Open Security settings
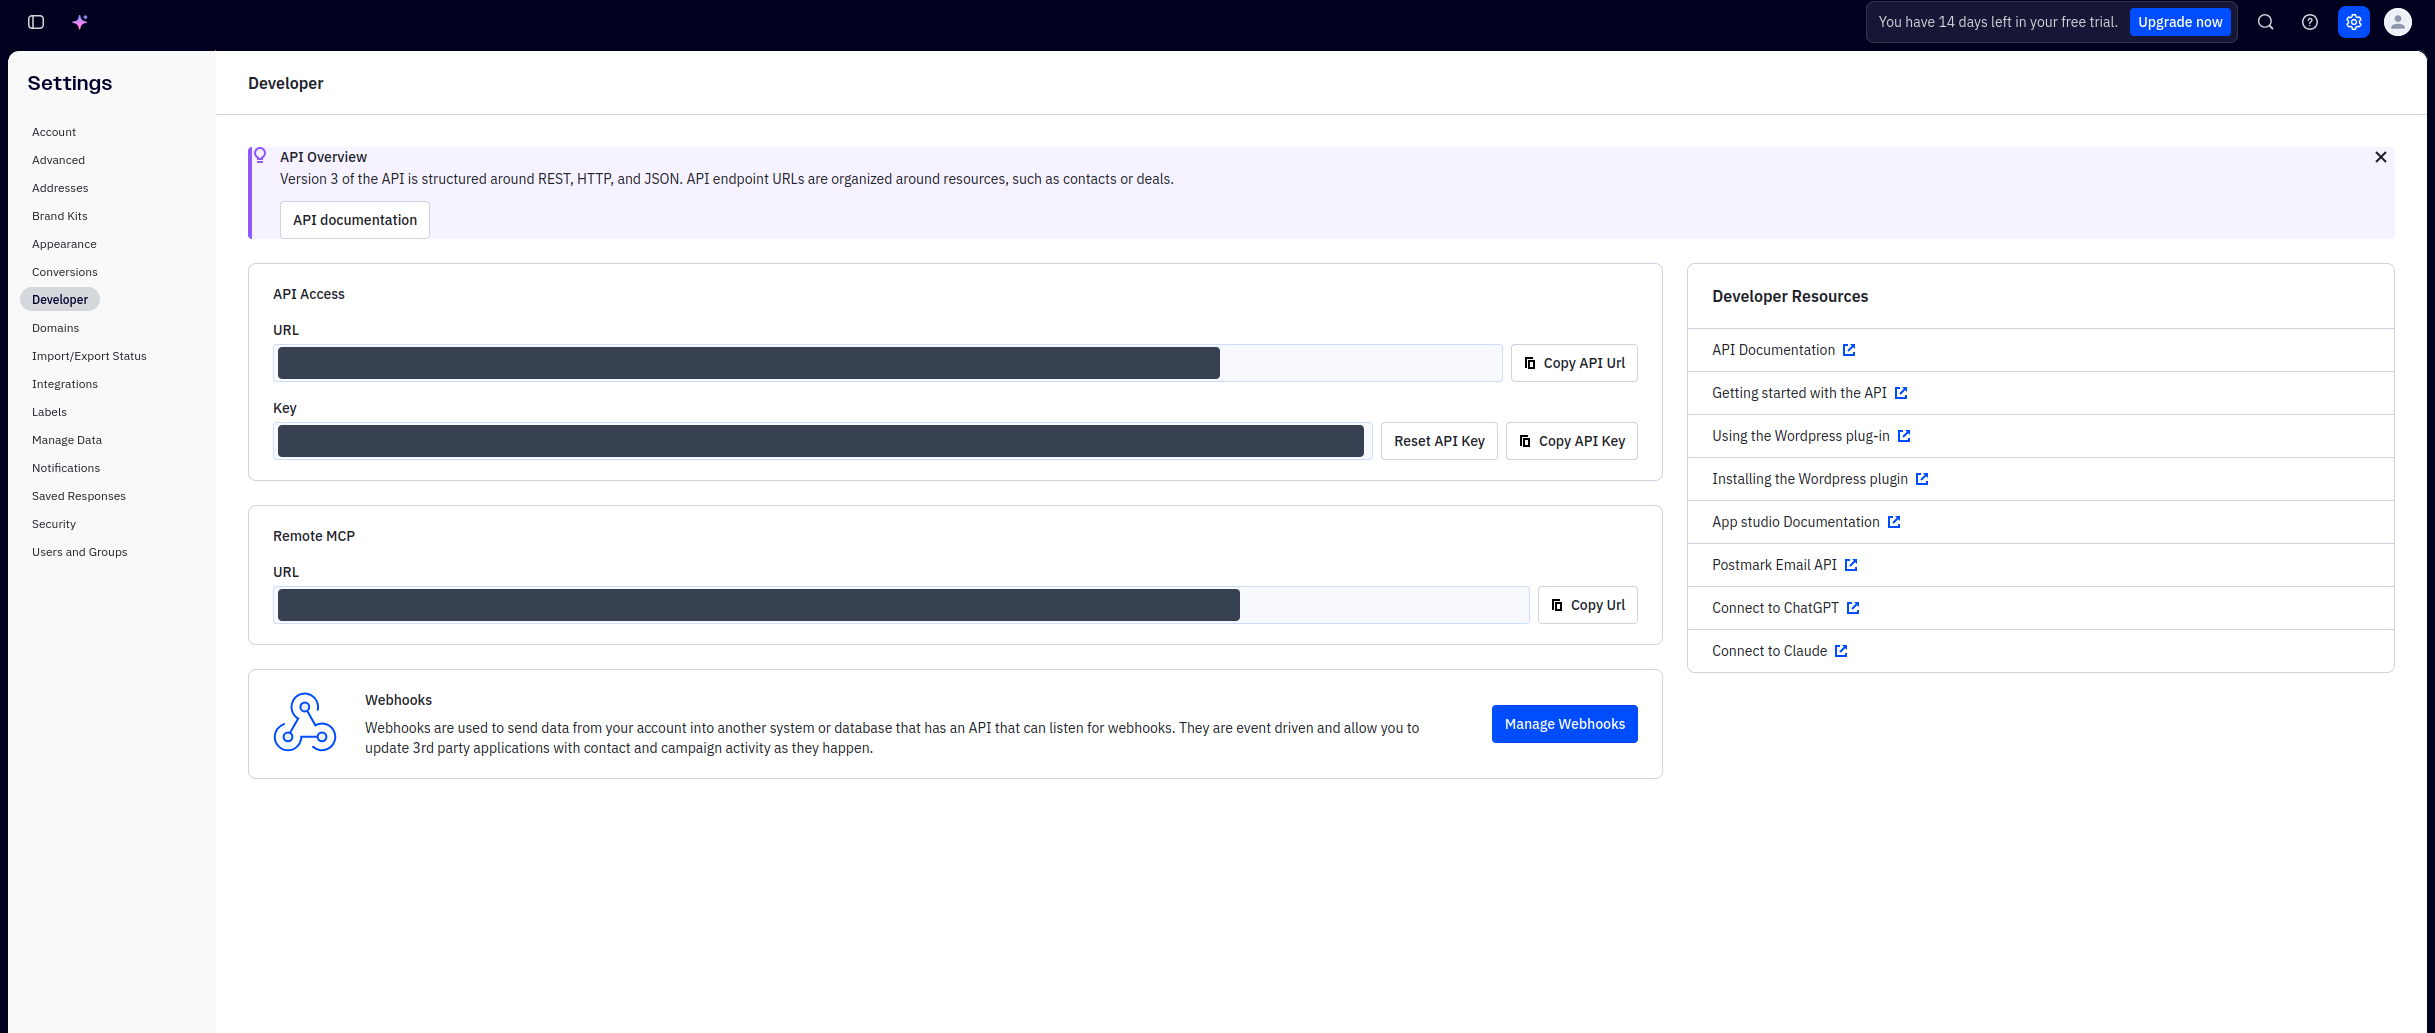 click(x=54, y=524)
